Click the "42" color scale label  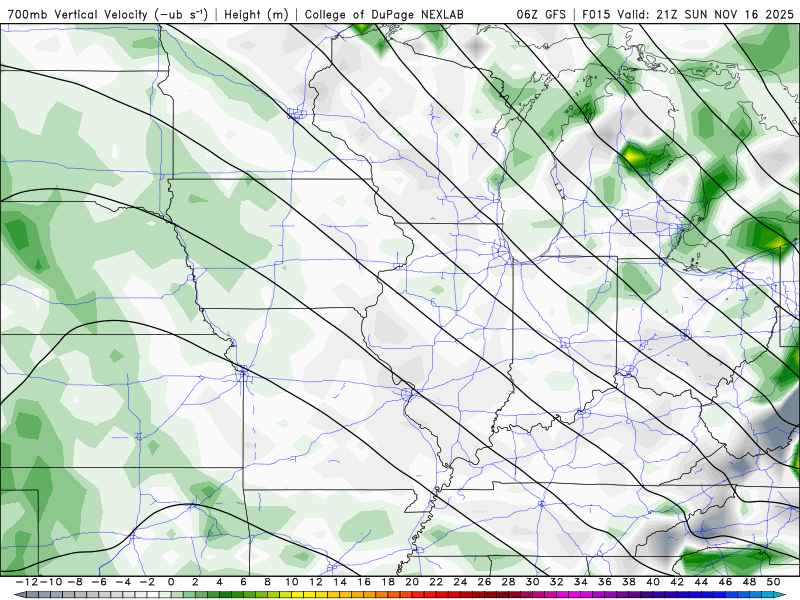[x=677, y=582]
